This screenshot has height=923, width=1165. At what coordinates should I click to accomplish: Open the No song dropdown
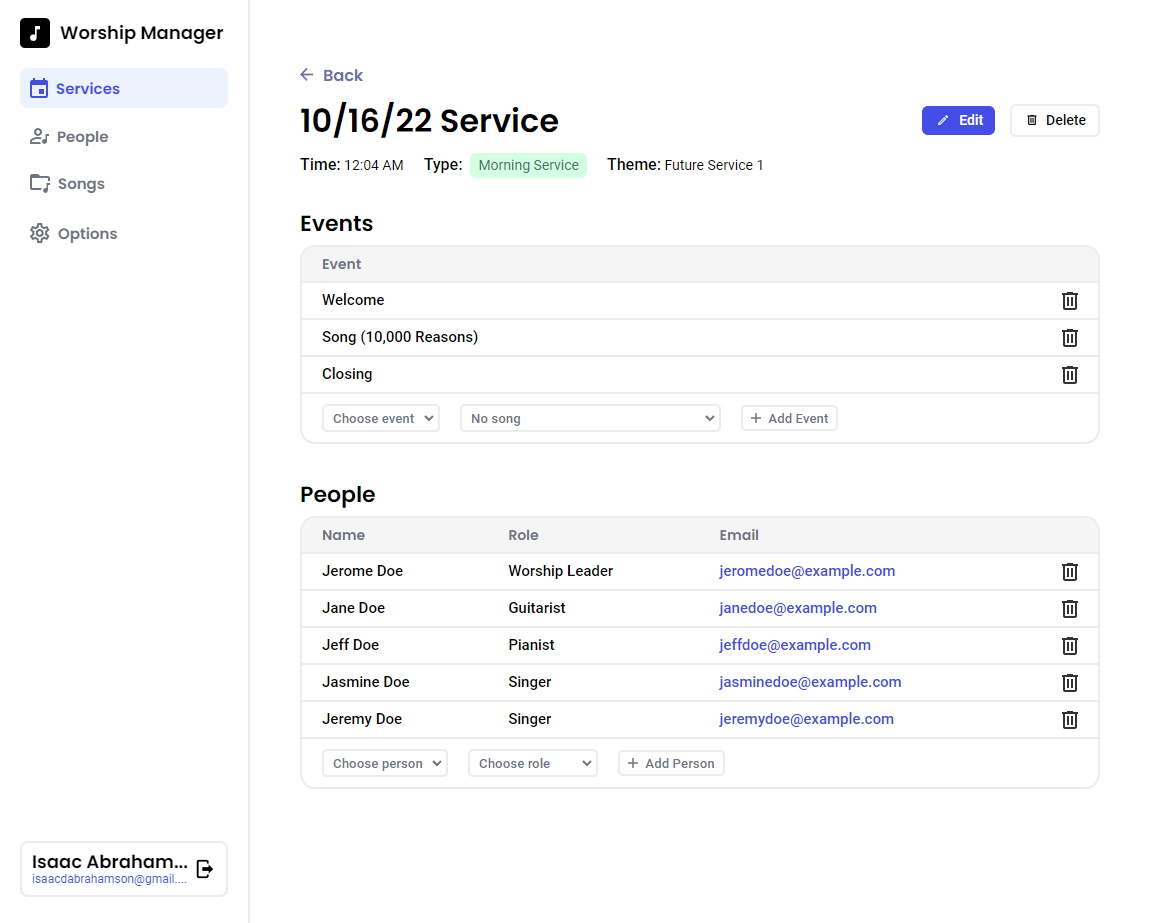(x=590, y=418)
